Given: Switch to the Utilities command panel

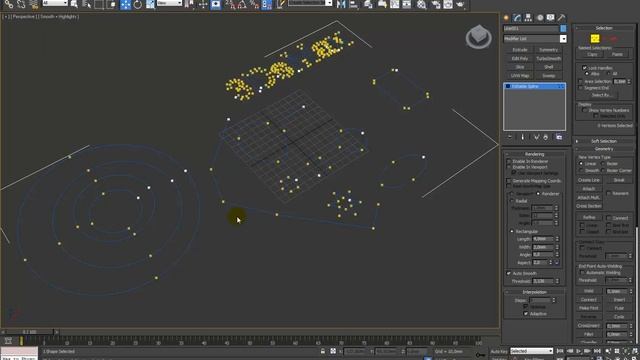Looking at the screenshot, I should pyautogui.click(x=562, y=18).
